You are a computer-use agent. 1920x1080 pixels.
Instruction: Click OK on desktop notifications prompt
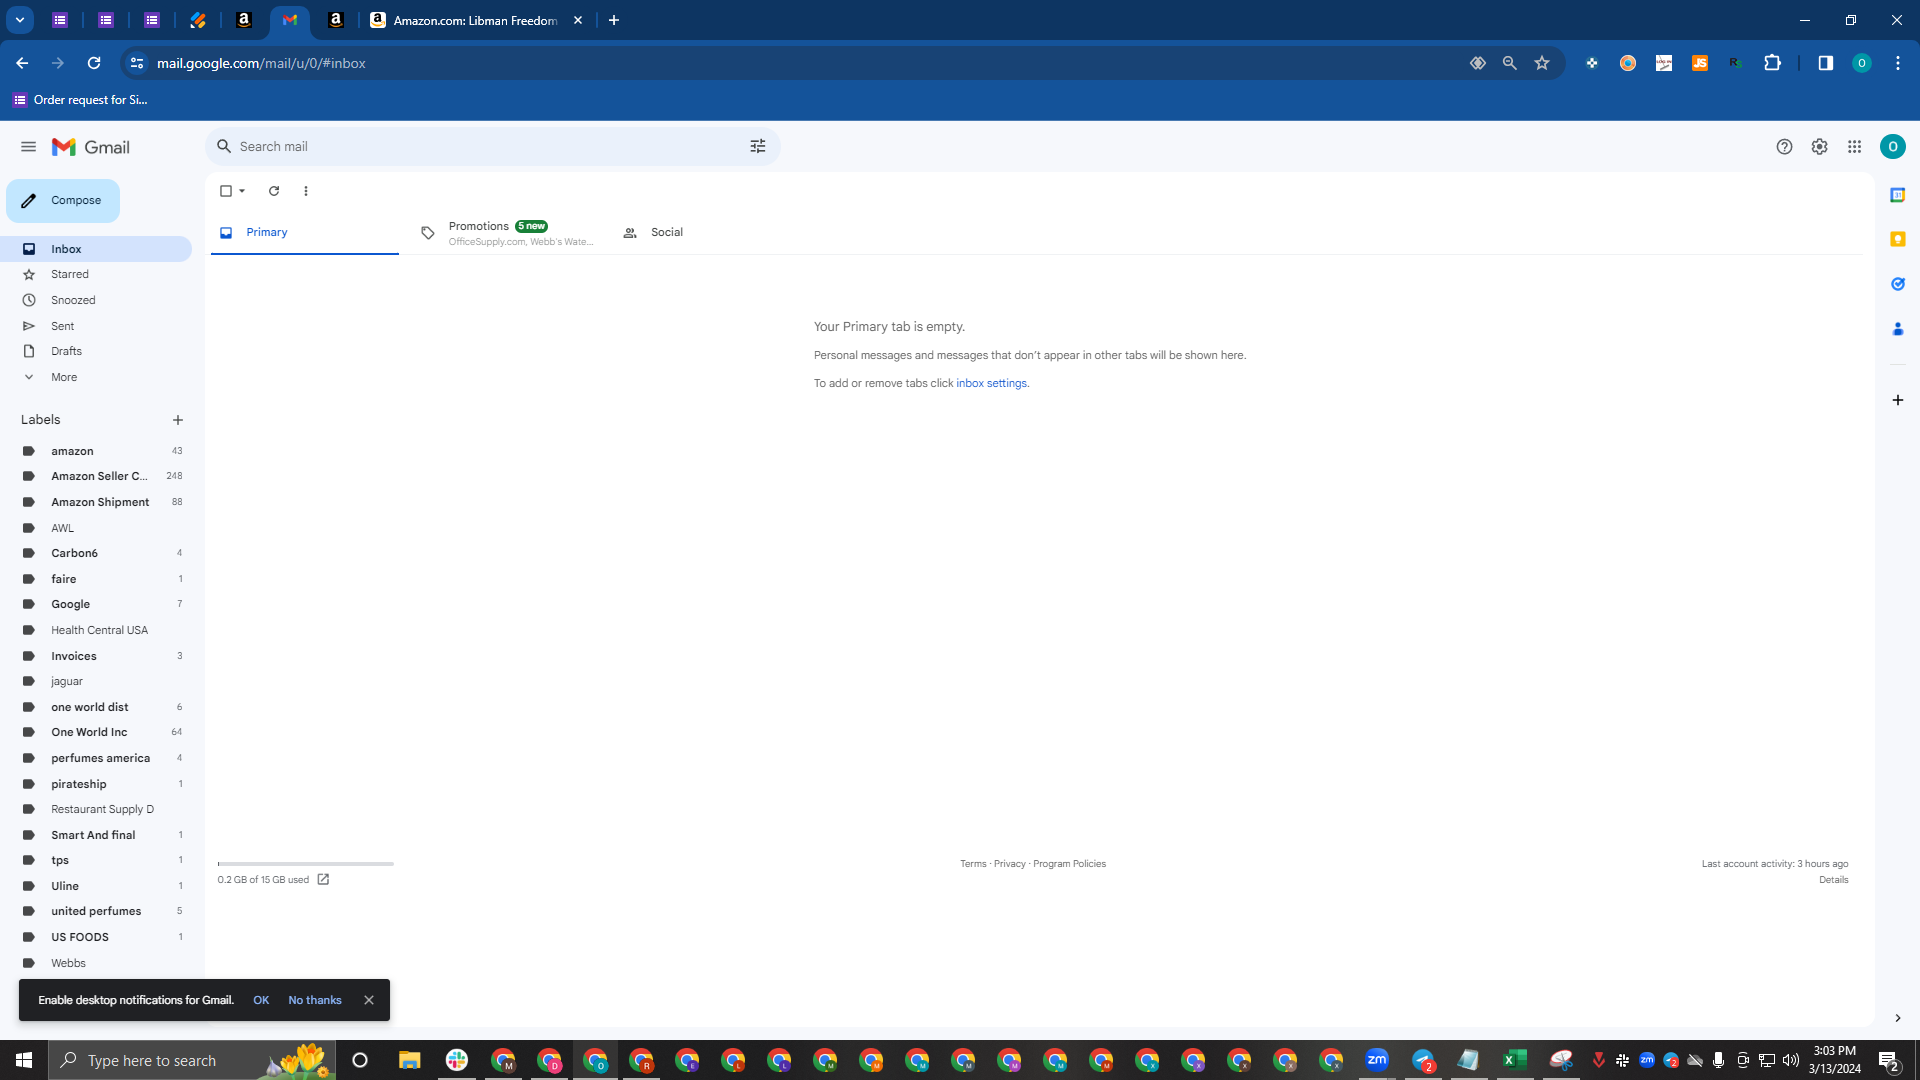tap(261, 1000)
